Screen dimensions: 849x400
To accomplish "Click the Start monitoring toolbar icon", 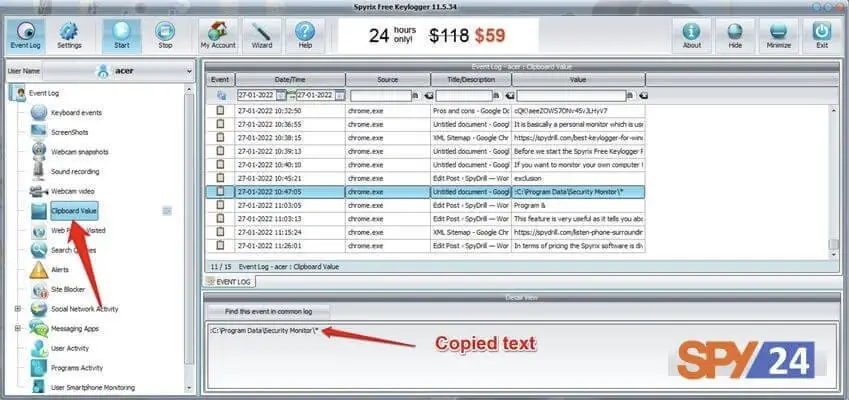I will pos(122,36).
